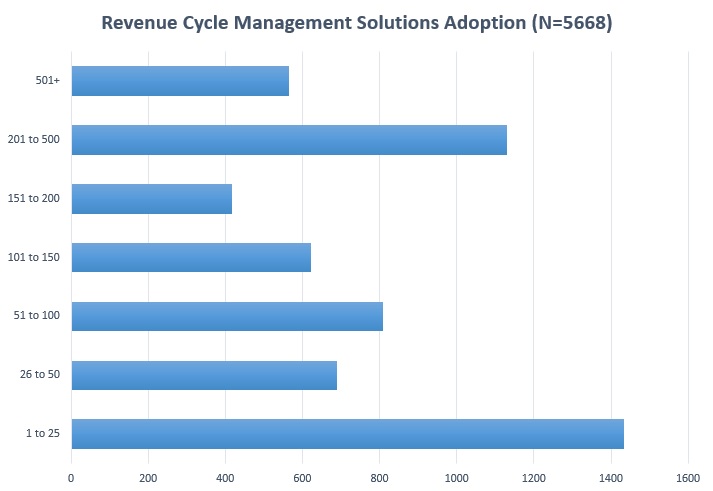Click the 0 value on horizontal axis
The width and height of the screenshot is (713, 491).
click(71, 476)
